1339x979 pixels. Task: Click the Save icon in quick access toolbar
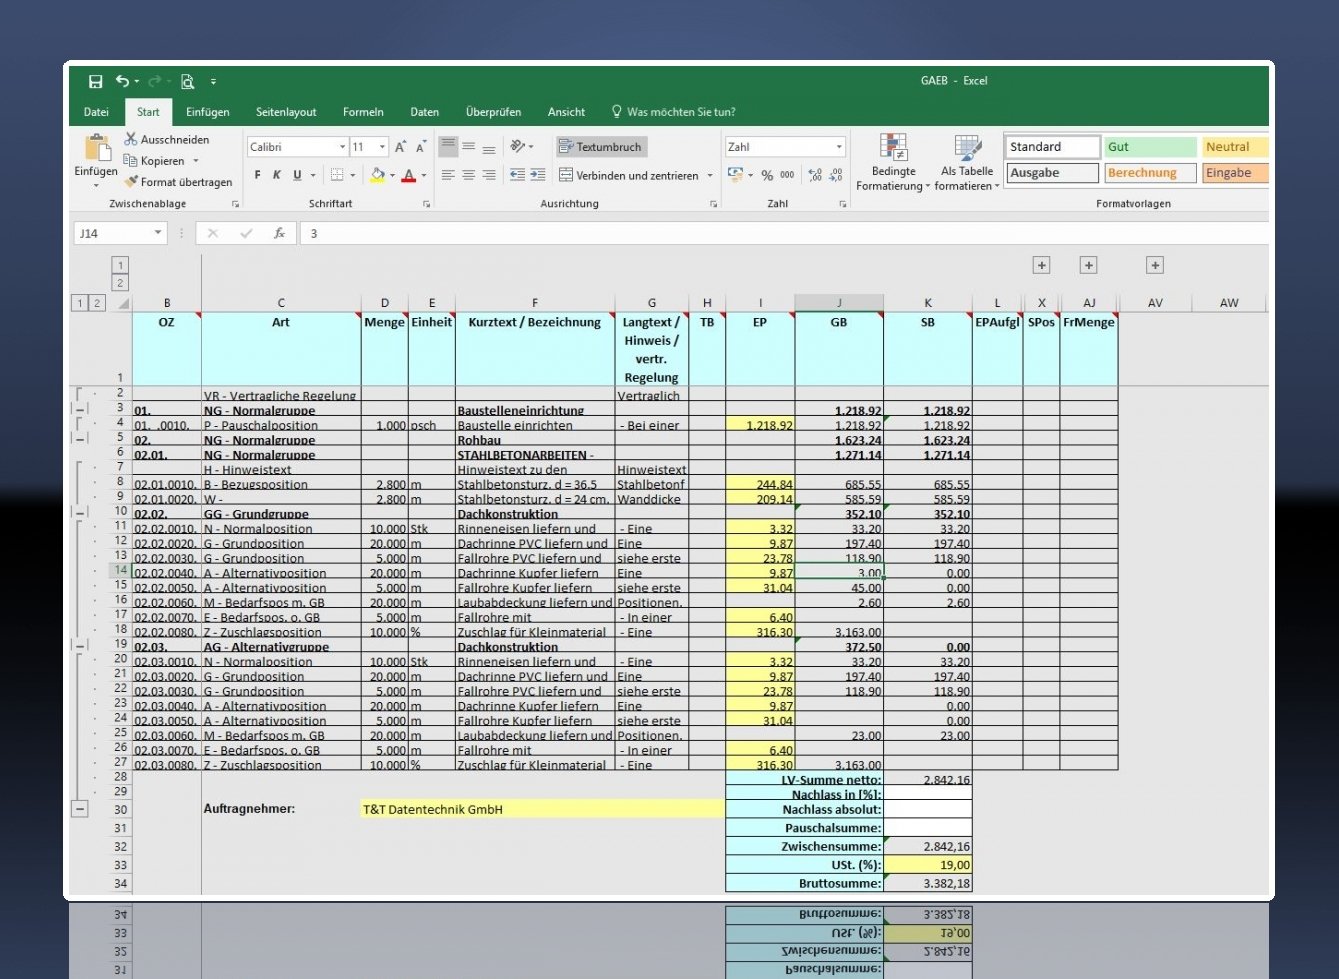[96, 81]
